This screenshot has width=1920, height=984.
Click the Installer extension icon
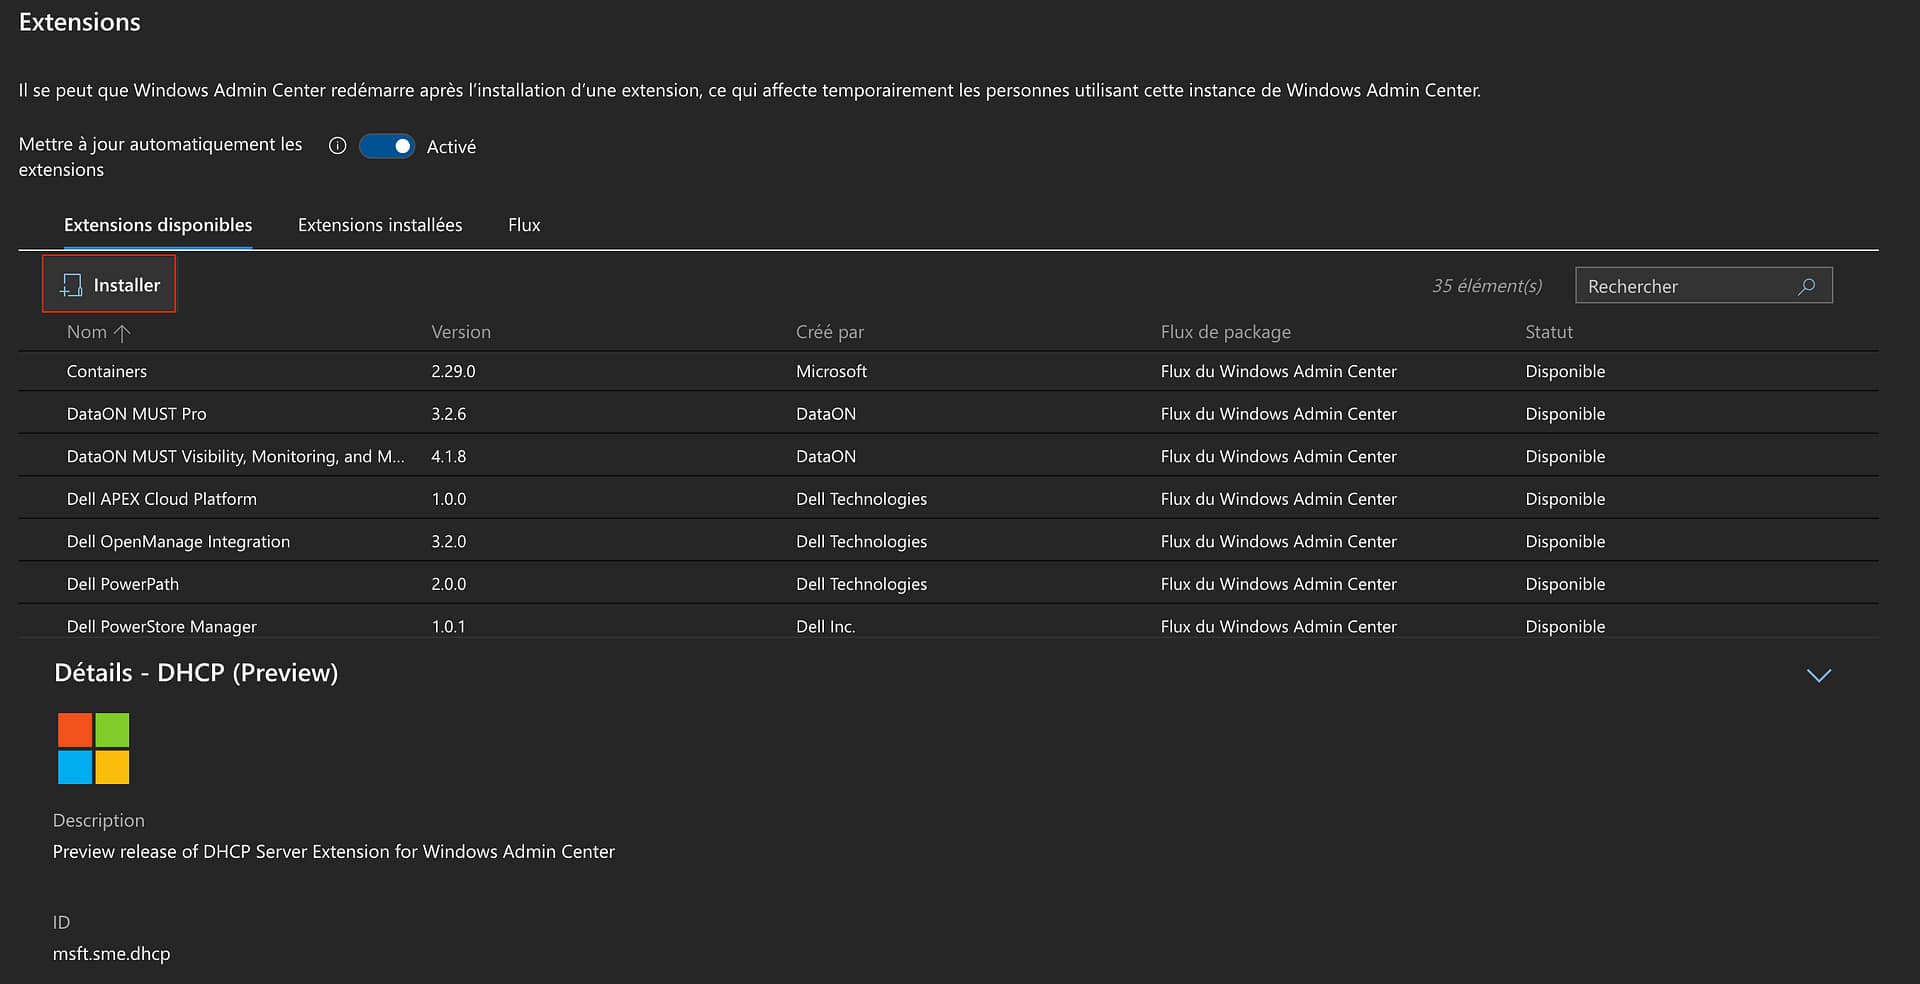(x=71, y=285)
